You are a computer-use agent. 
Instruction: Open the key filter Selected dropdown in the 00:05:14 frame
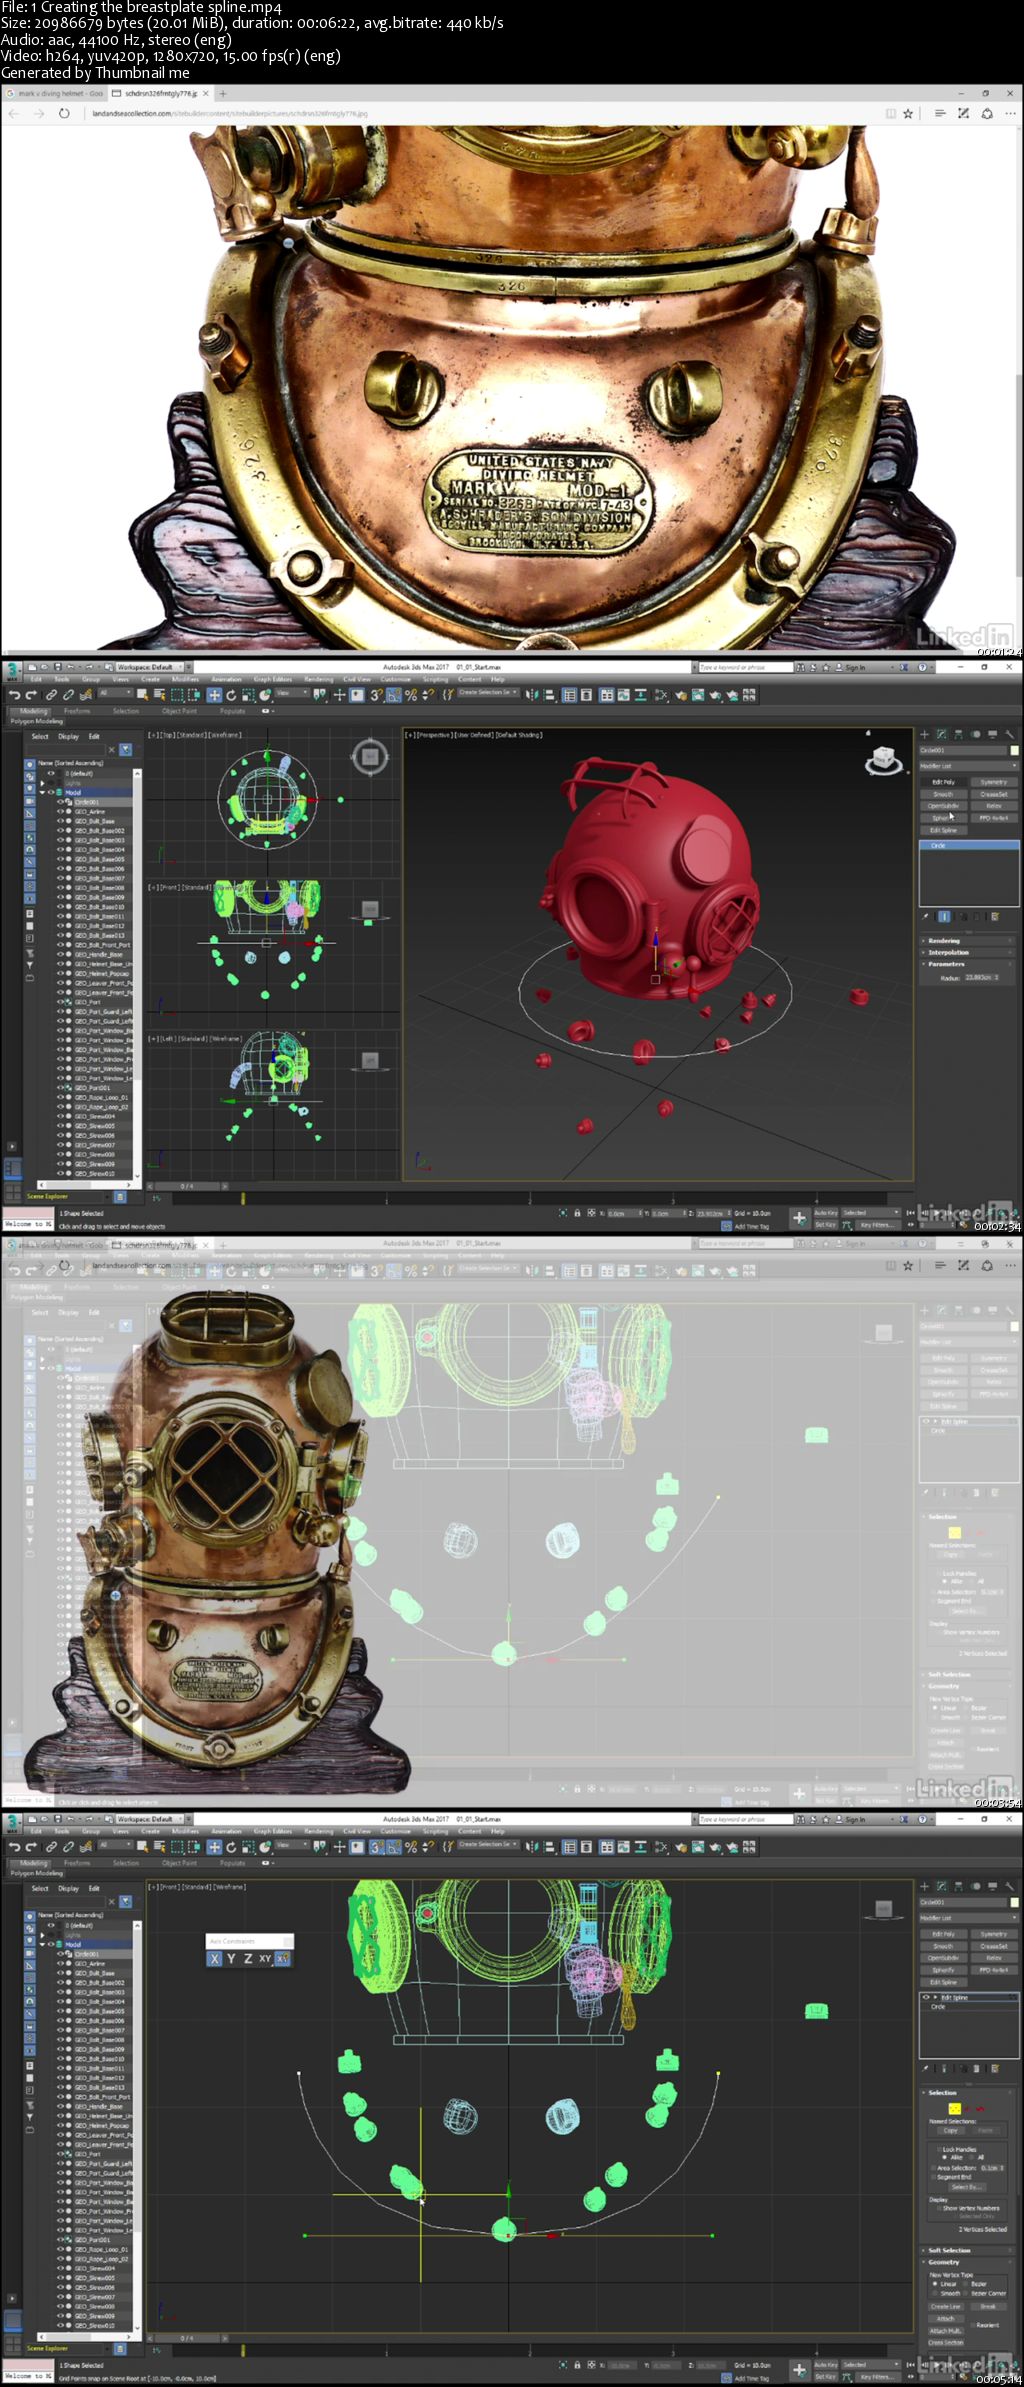coord(871,2365)
